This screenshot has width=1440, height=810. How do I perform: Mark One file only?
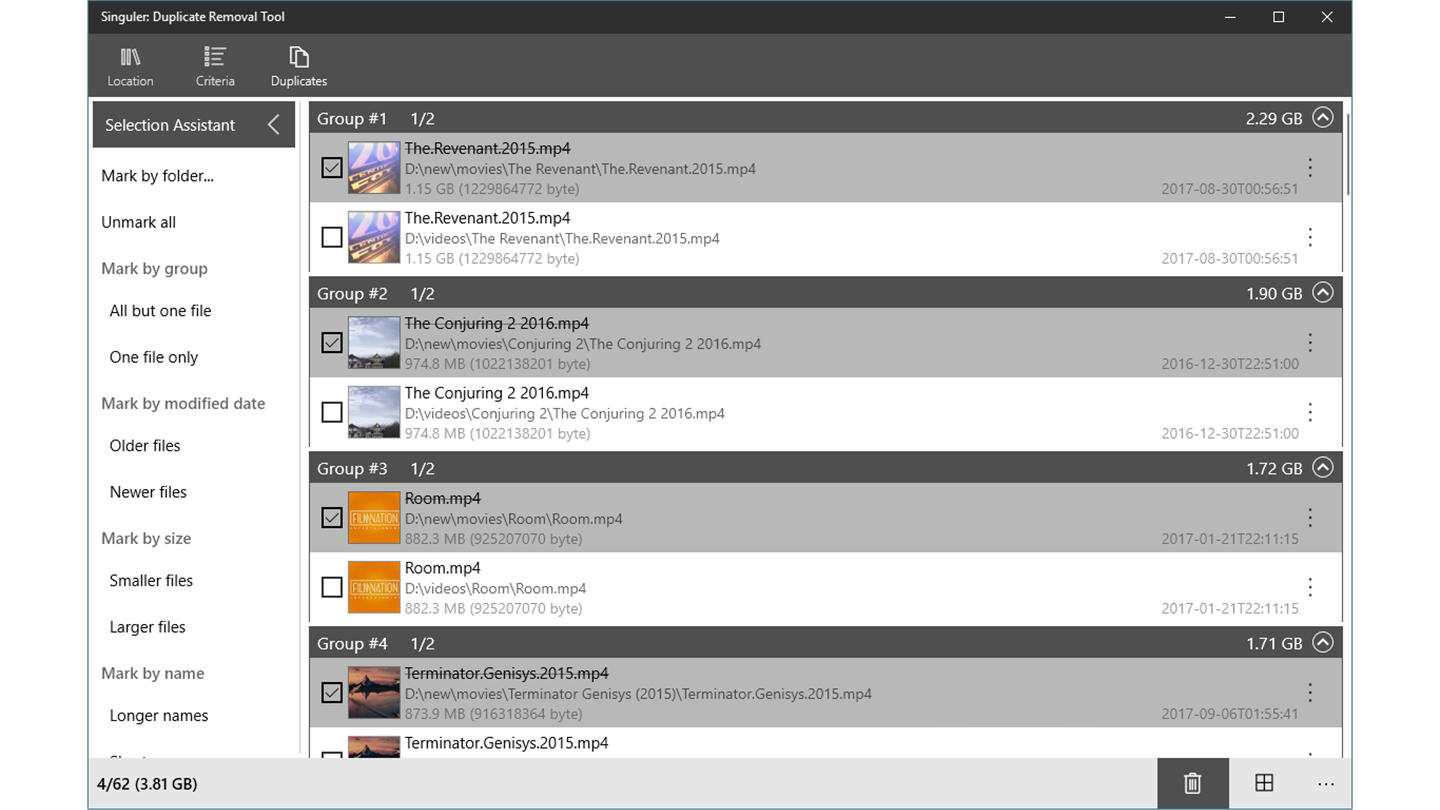click(153, 357)
